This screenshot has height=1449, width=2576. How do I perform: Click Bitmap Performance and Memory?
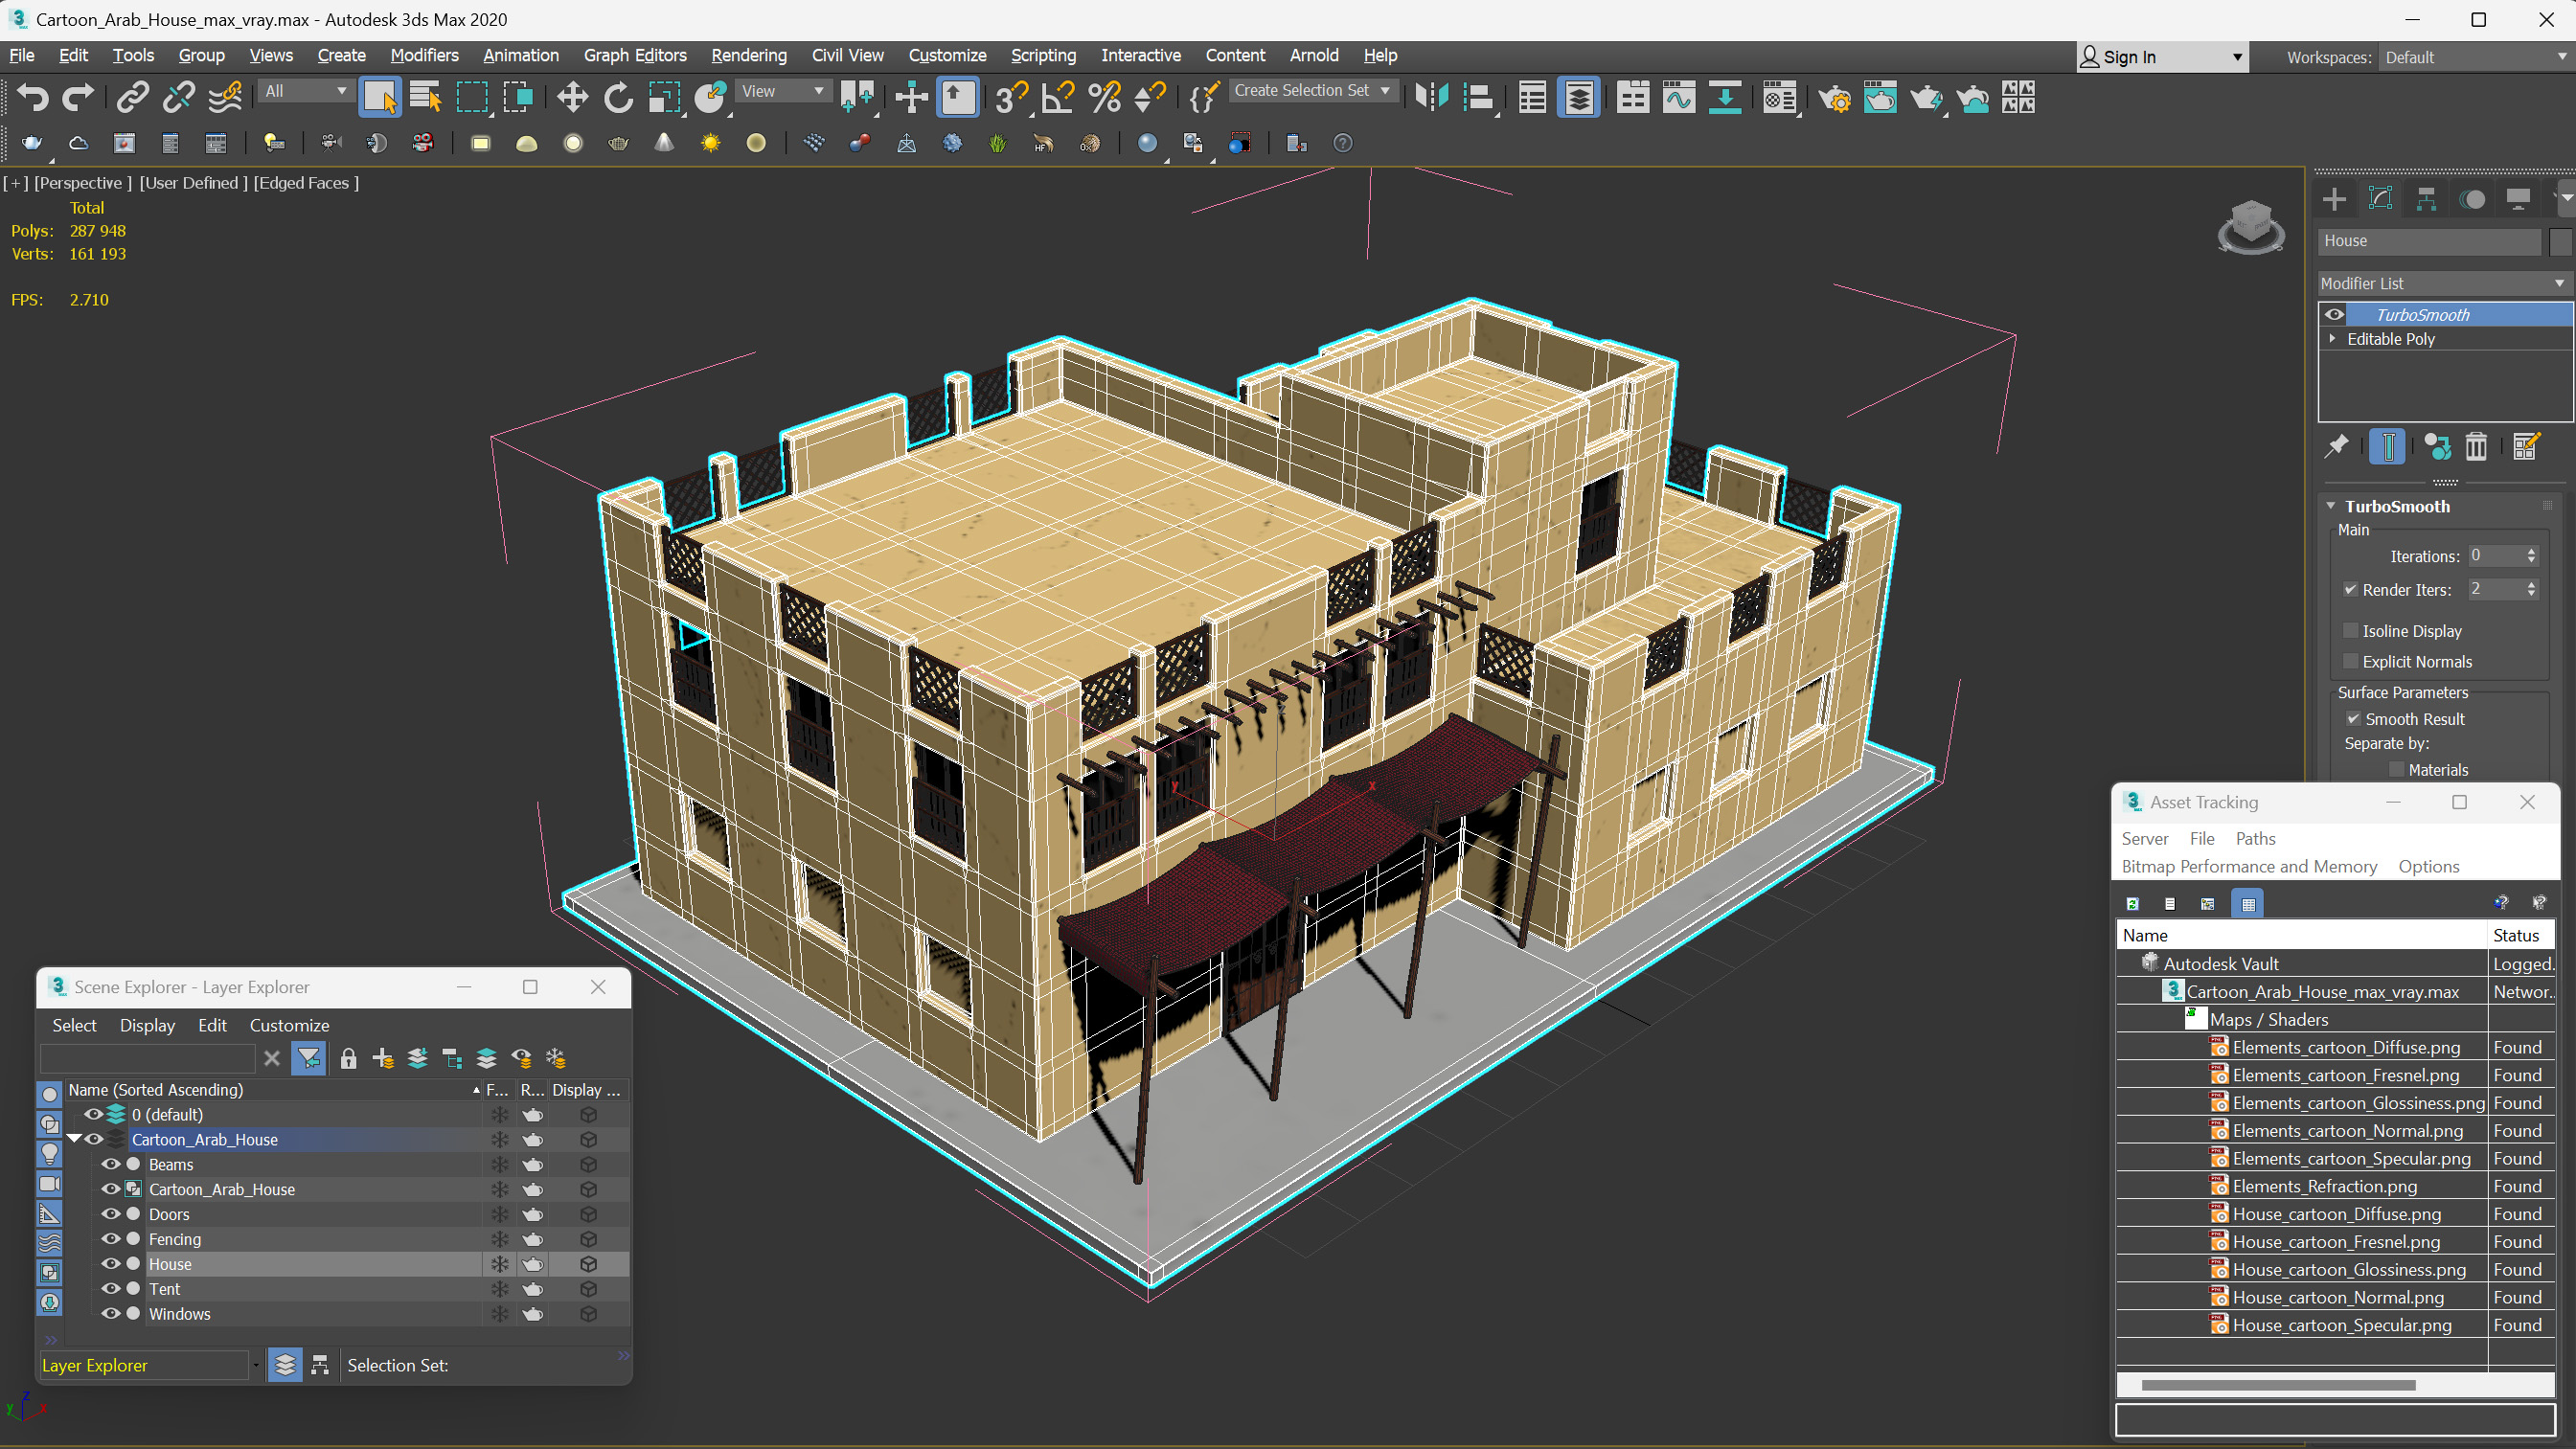[x=2248, y=866]
